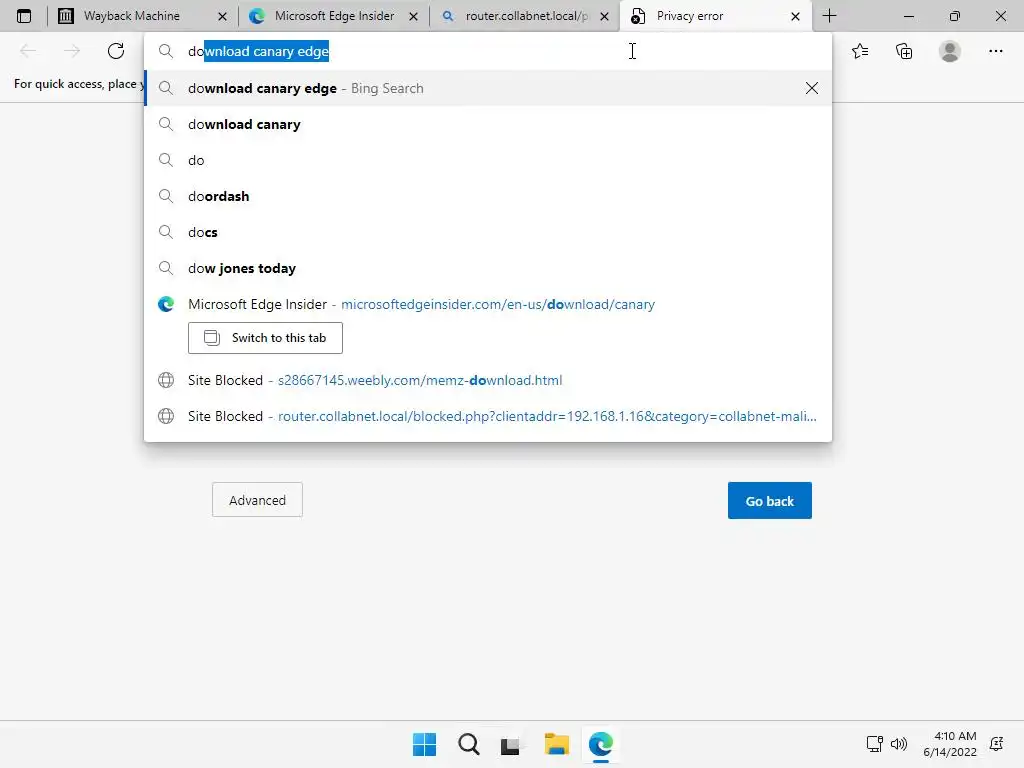Click the browser forward arrow

coord(72,51)
